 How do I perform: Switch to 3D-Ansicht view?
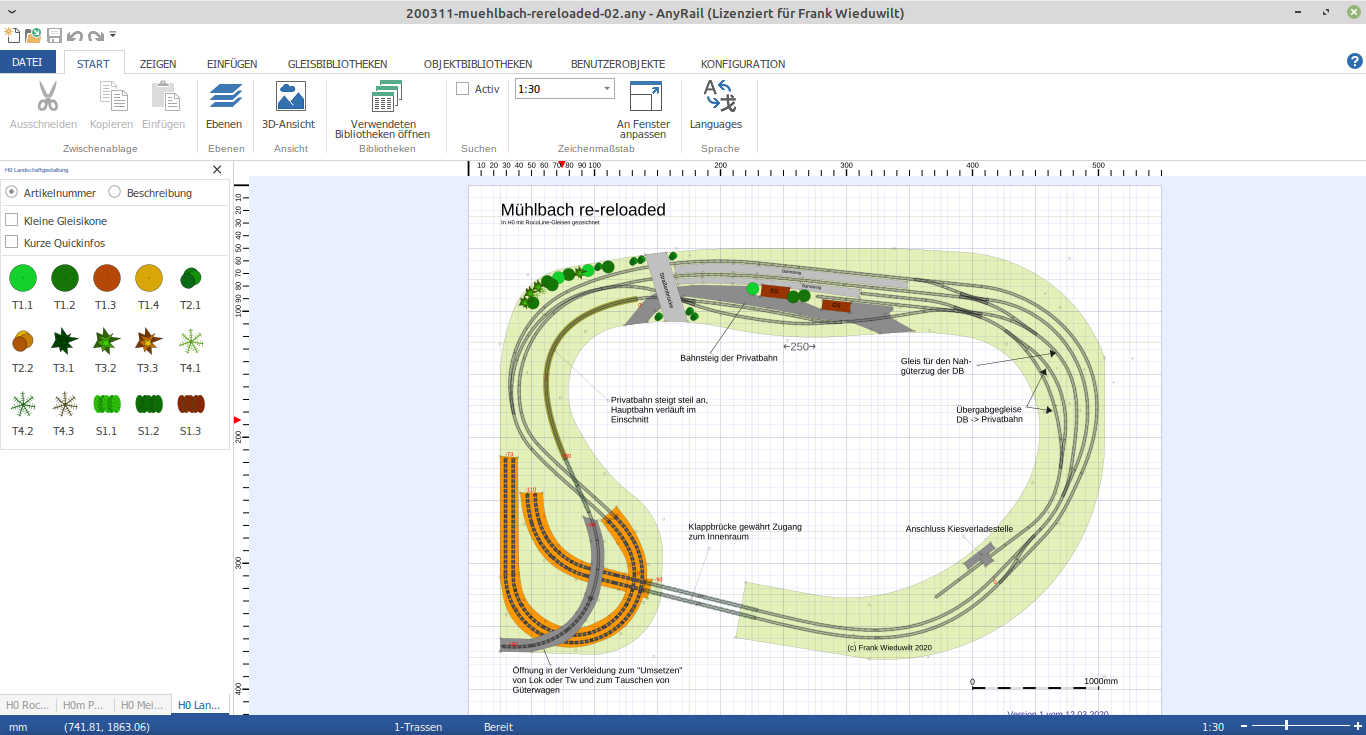click(288, 106)
